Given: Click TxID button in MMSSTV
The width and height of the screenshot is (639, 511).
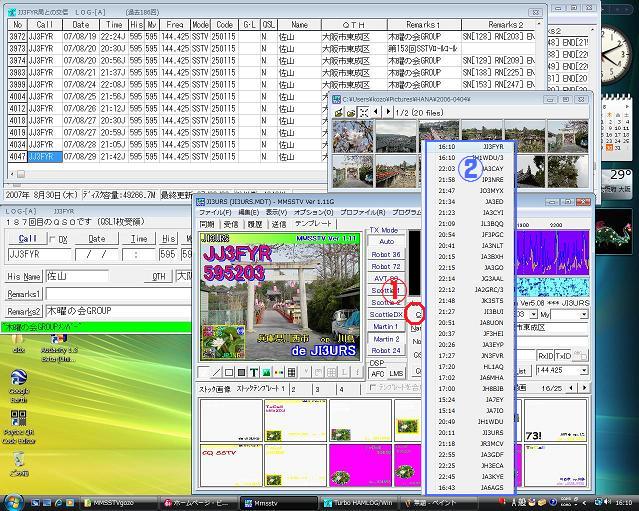Looking at the screenshot, I should (x=563, y=356).
